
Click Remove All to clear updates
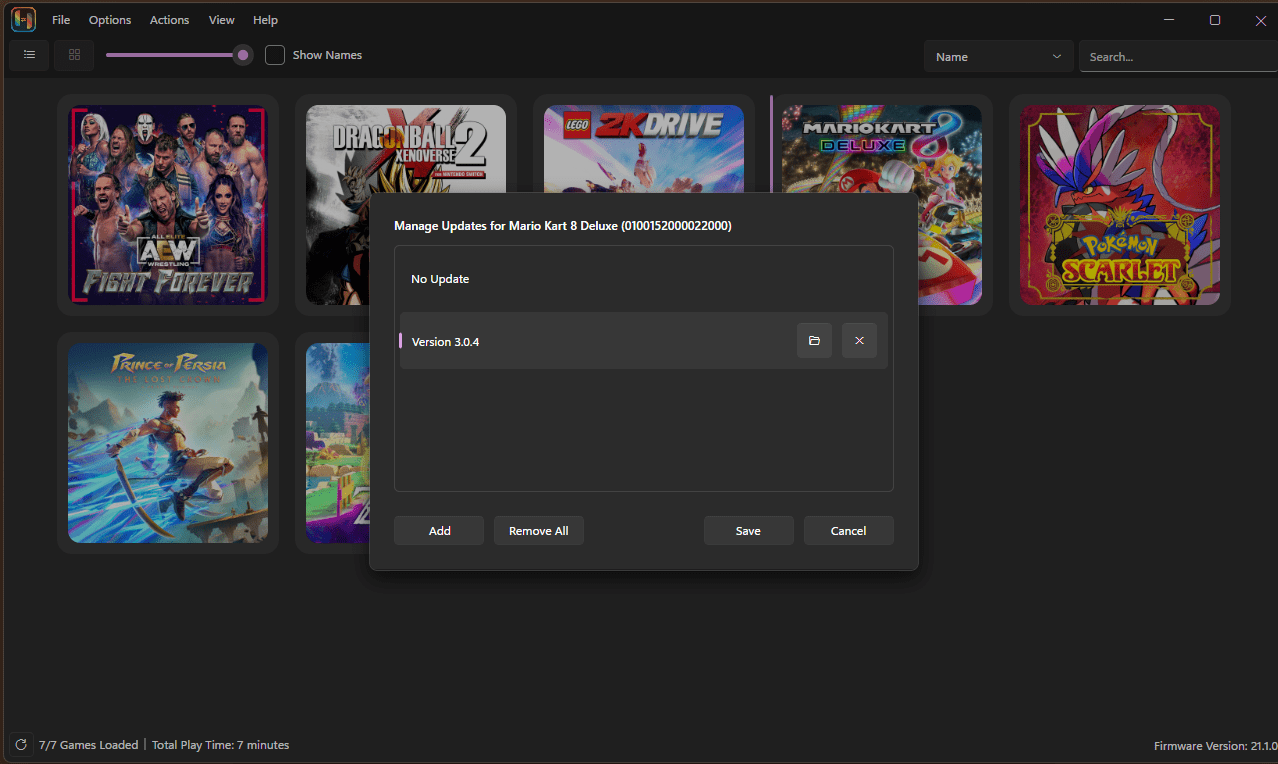tap(538, 530)
